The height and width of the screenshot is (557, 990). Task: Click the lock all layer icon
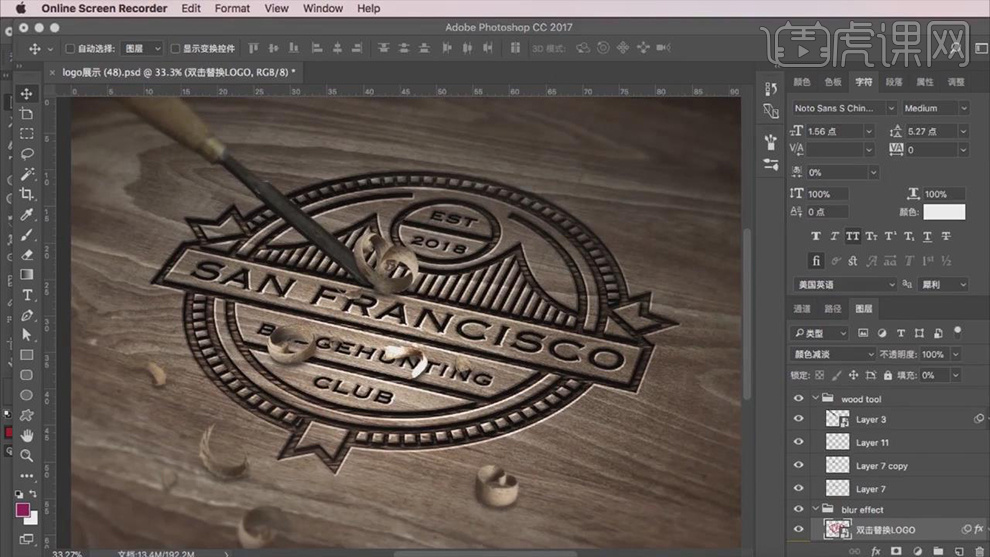[x=888, y=375]
